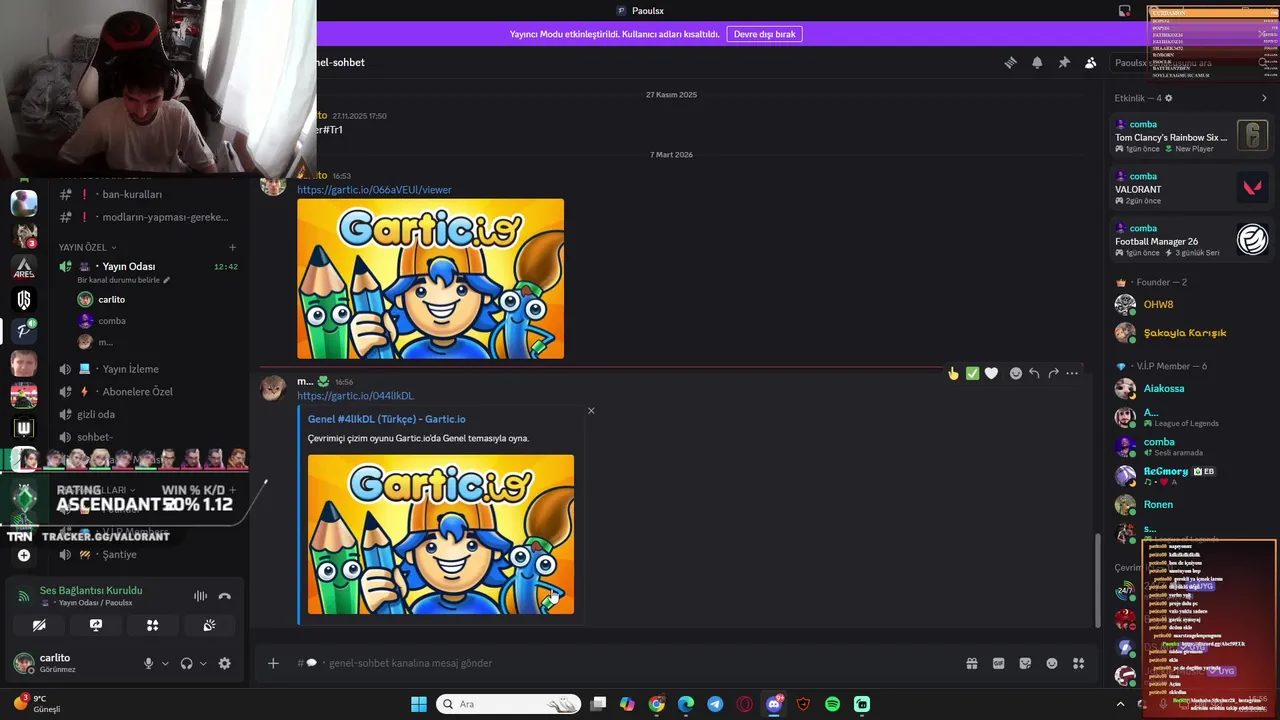Set channel status Bir kanal durumu belirle

click(x=123, y=280)
